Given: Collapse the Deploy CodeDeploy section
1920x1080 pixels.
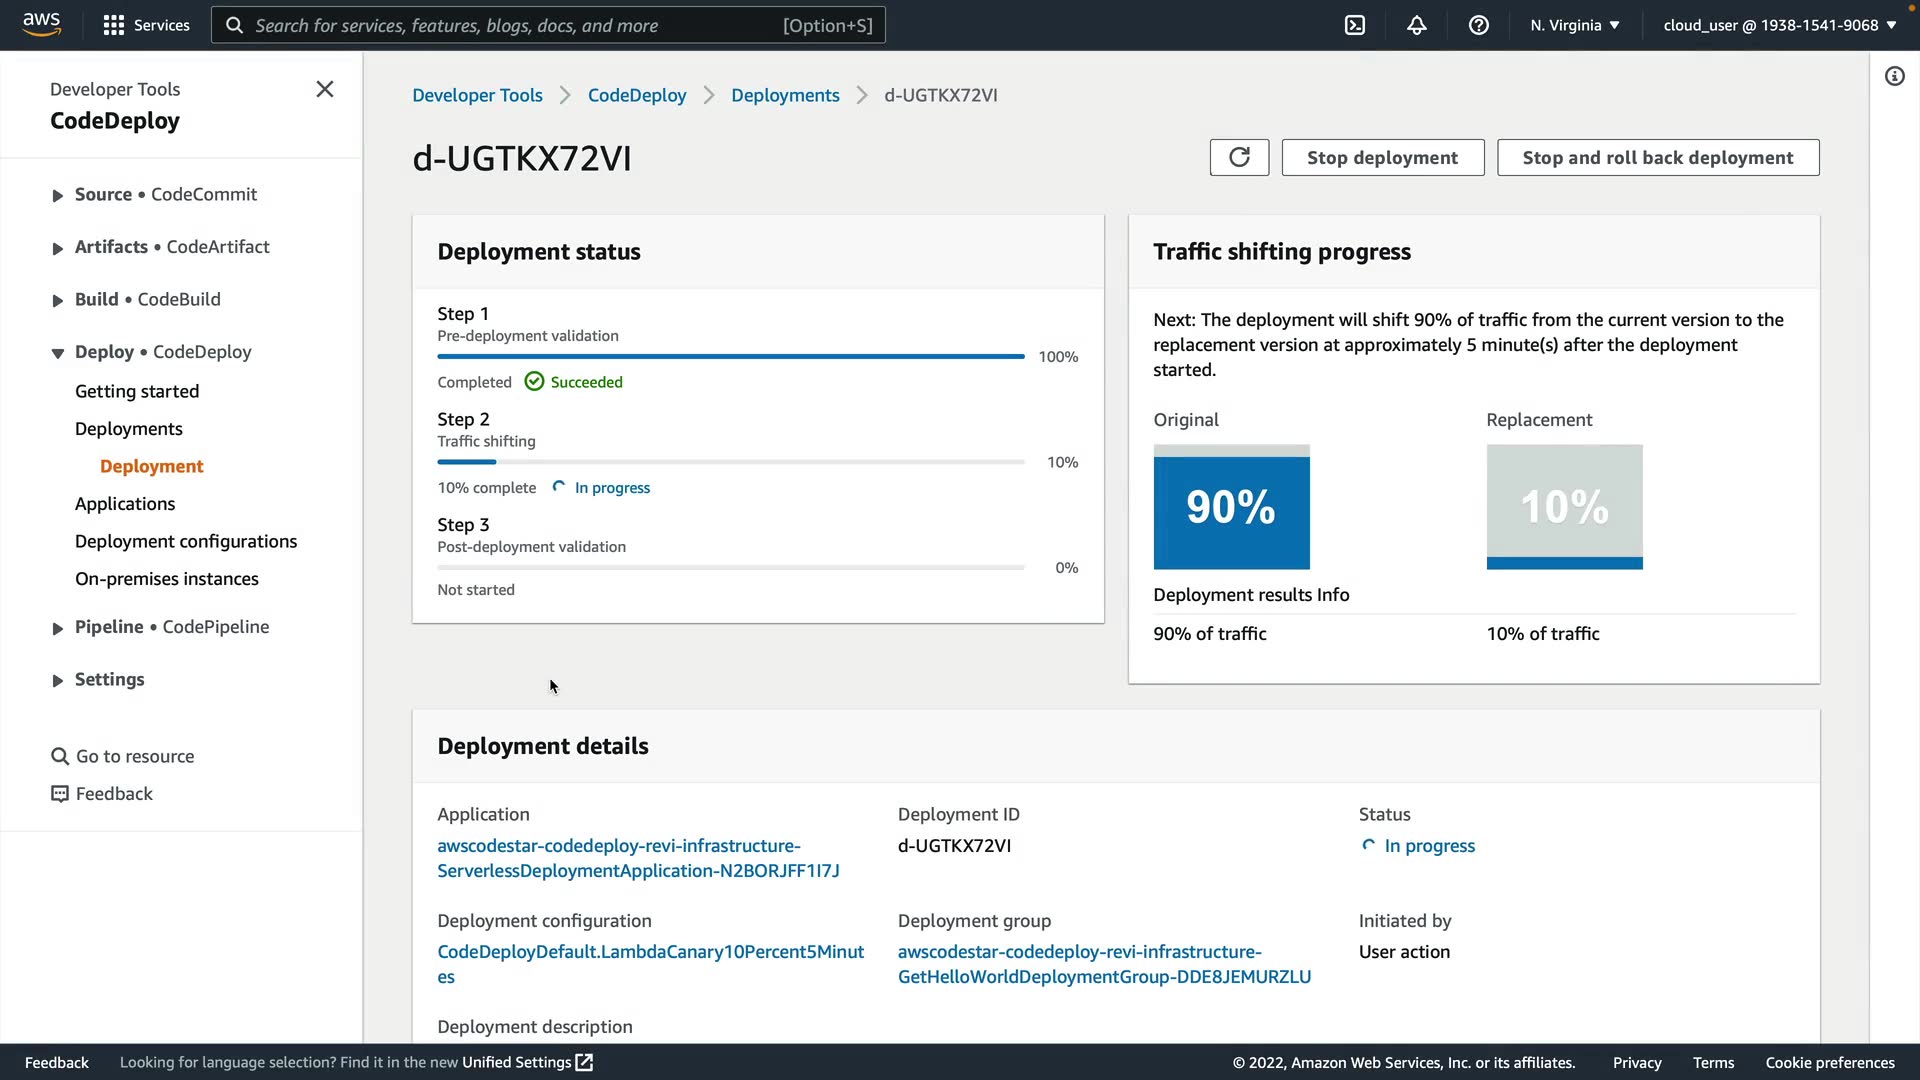Looking at the screenshot, I should [58, 353].
